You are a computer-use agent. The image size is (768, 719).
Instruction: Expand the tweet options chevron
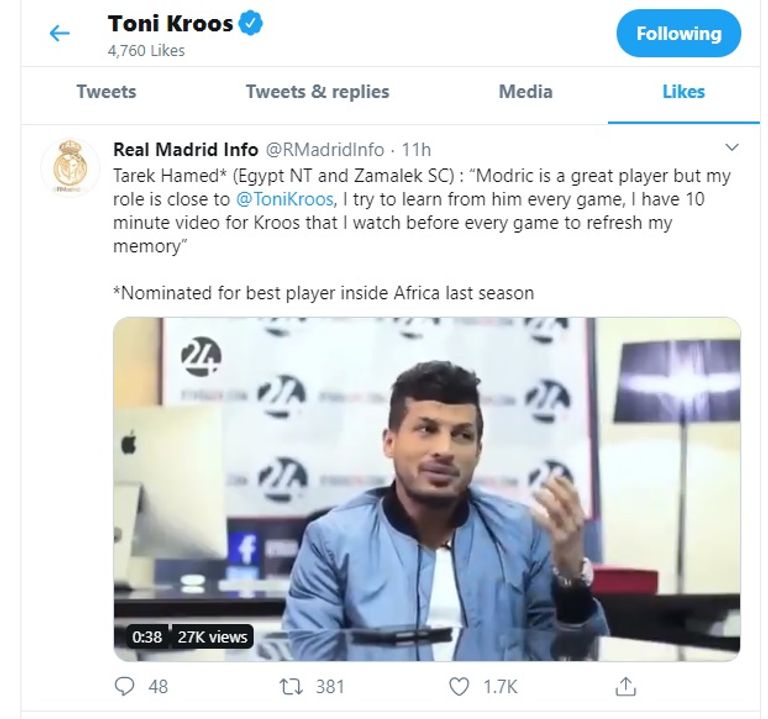pyautogui.click(x=731, y=148)
